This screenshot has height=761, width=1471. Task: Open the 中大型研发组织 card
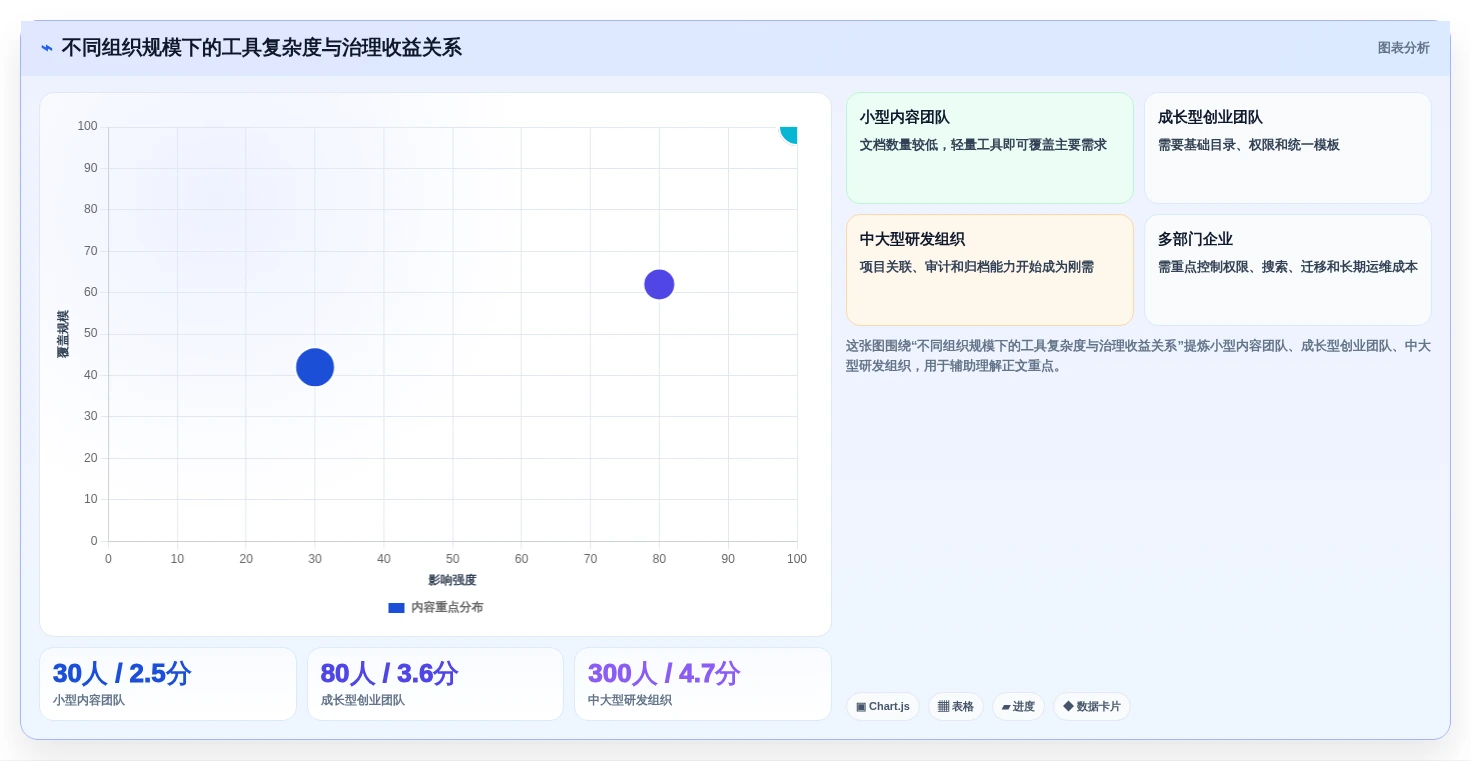click(989, 270)
